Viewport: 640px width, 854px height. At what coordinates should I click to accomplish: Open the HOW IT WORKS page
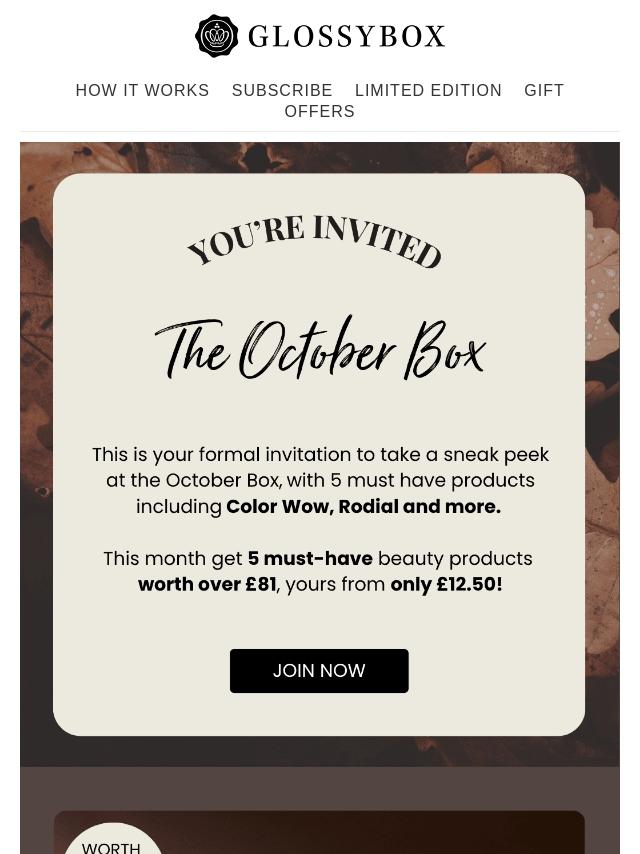142,91
